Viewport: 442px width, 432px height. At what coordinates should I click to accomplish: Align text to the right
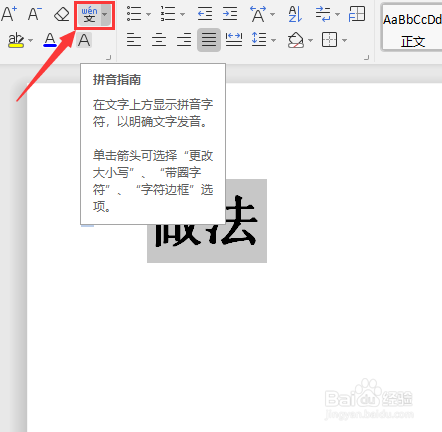[184, 40]
